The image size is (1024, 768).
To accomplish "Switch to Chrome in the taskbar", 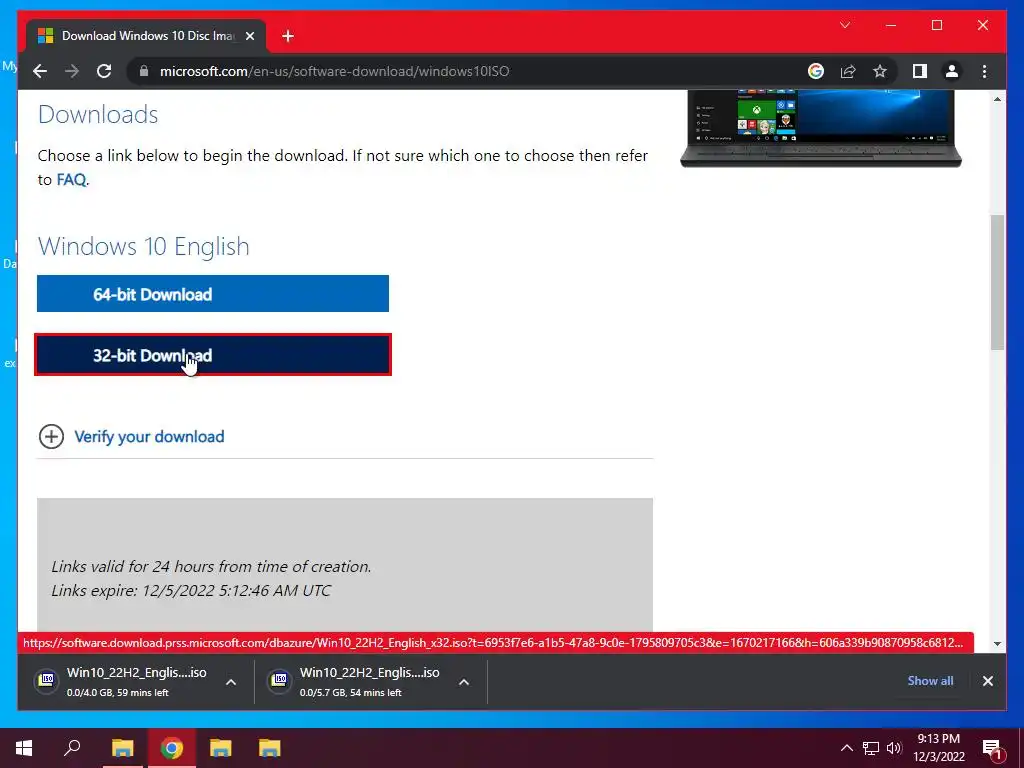I will tap(172, 748).
